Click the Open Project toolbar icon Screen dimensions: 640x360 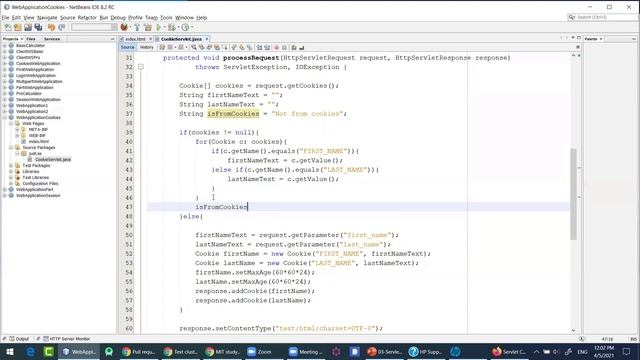pos(28,27)
